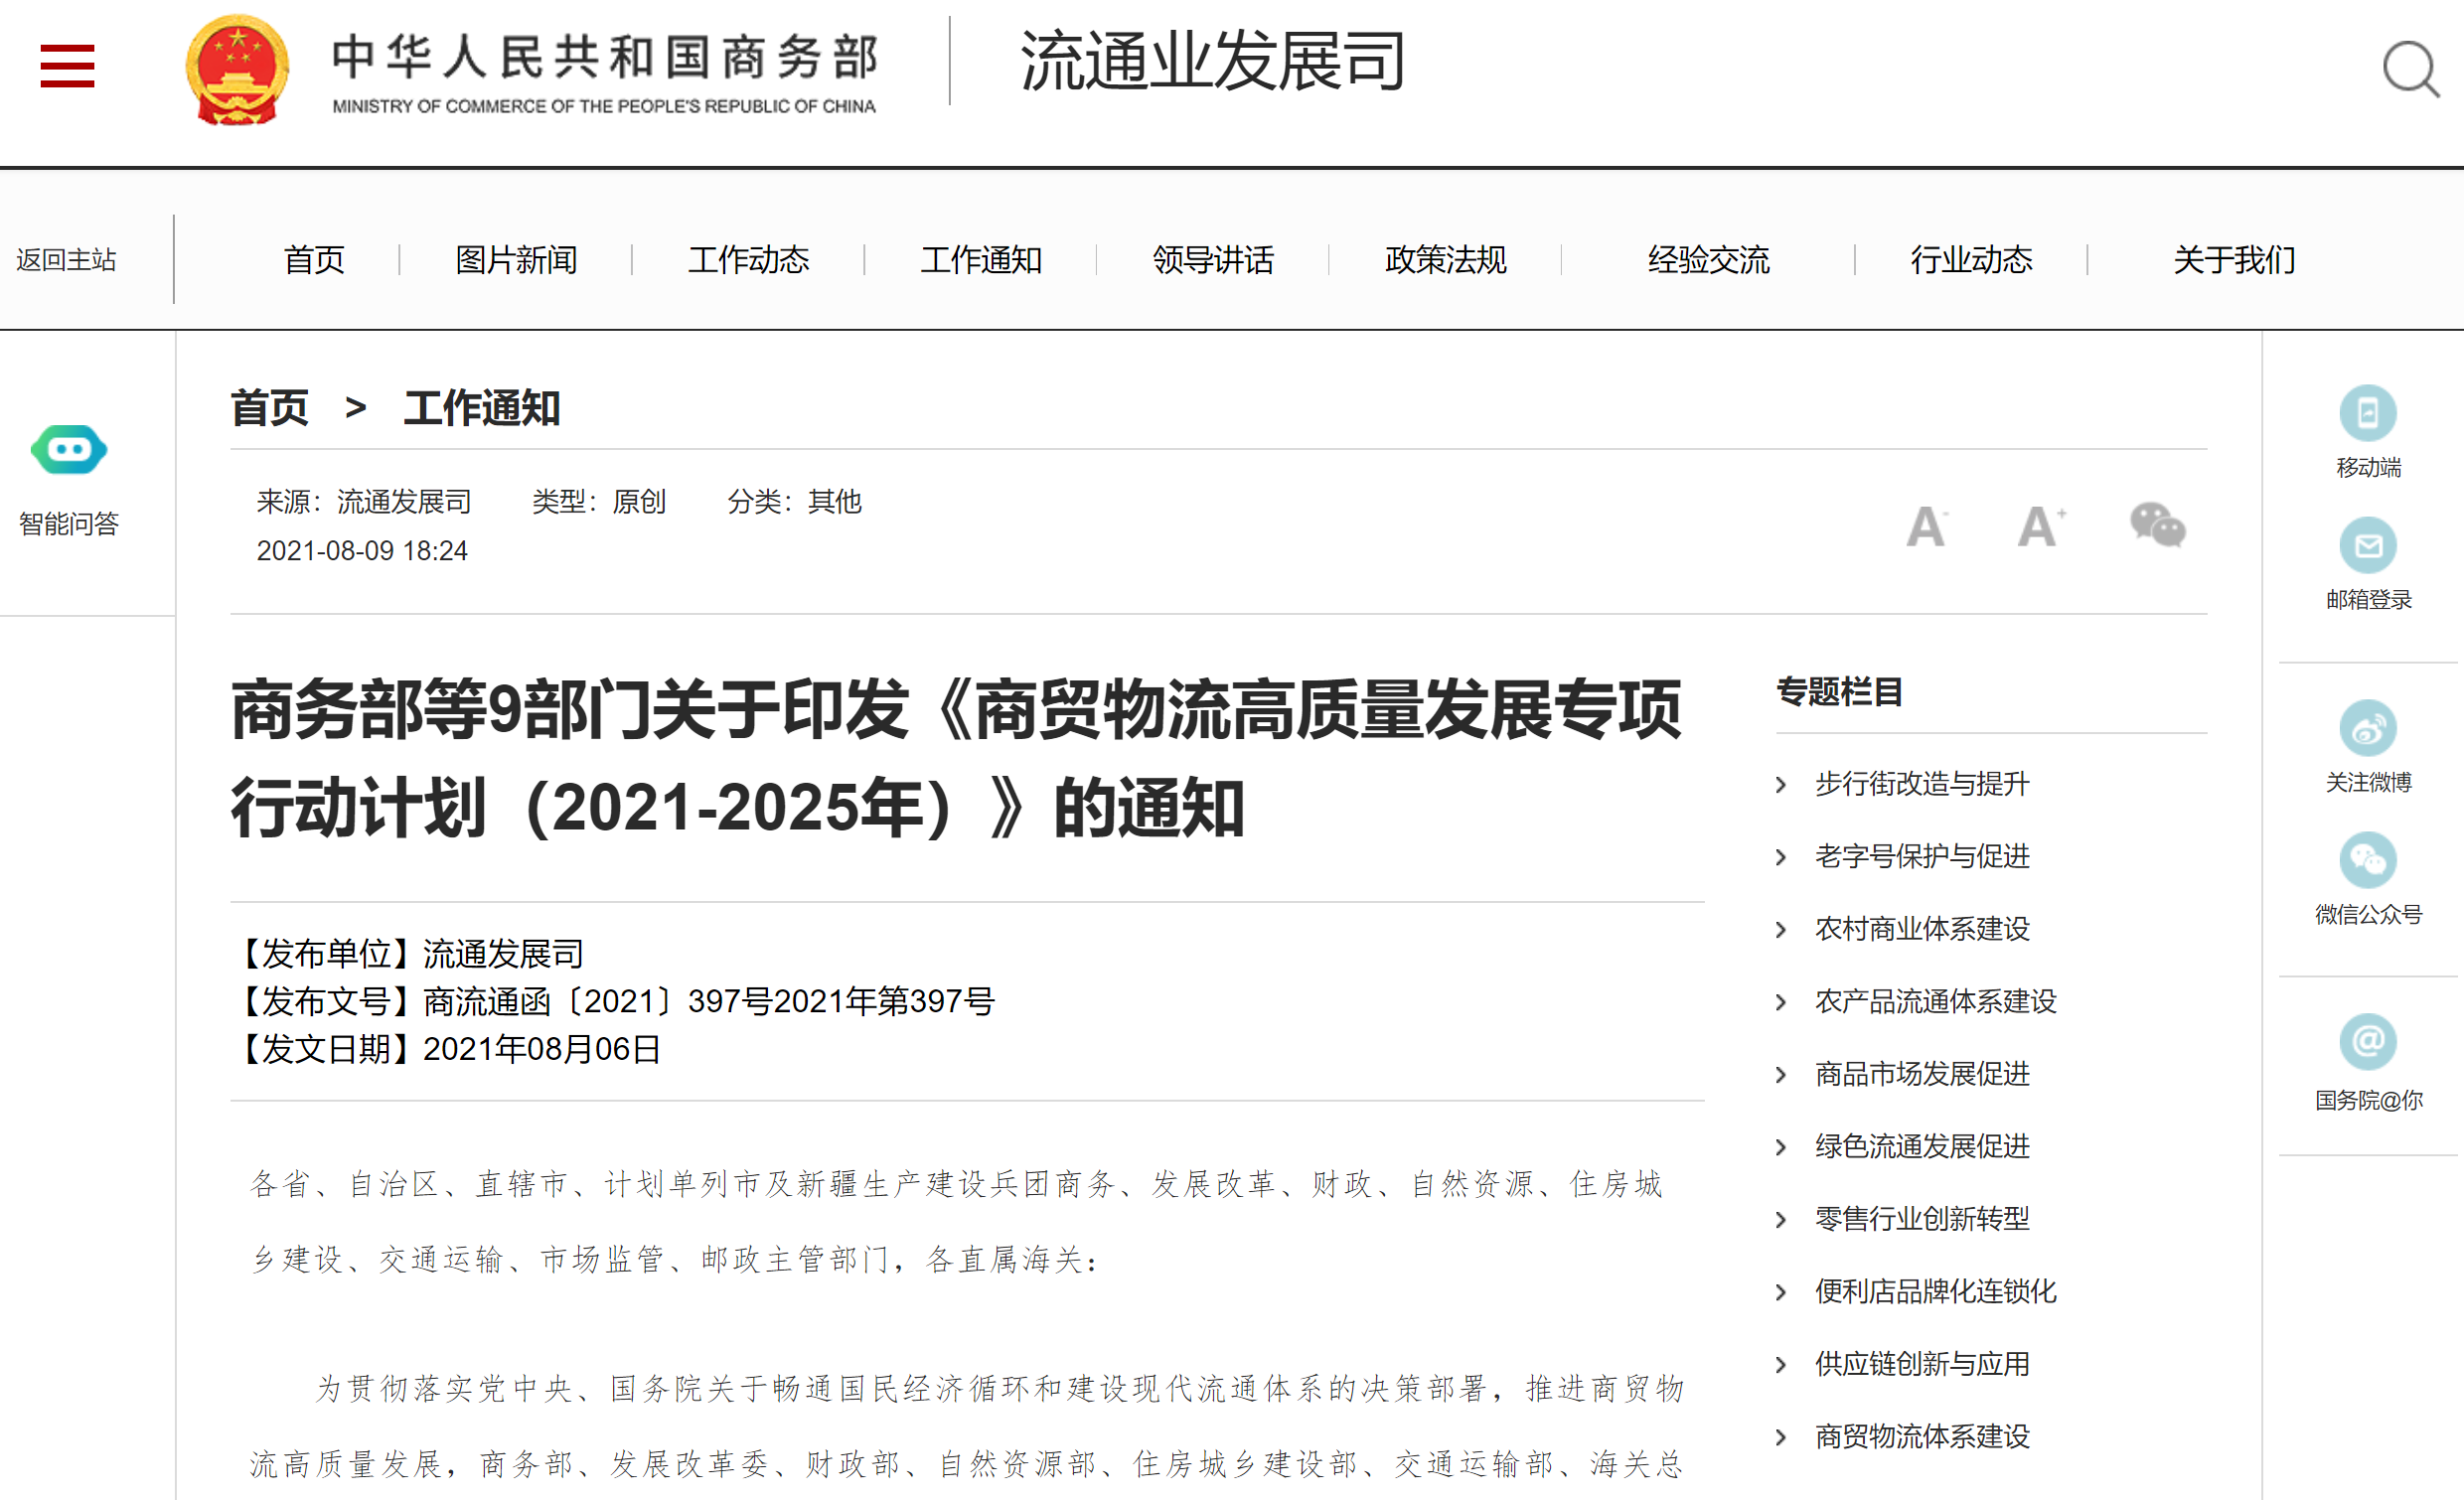2464x1500 pixels.
Task: Click 返回主站 link
Action: pos(66,260)
